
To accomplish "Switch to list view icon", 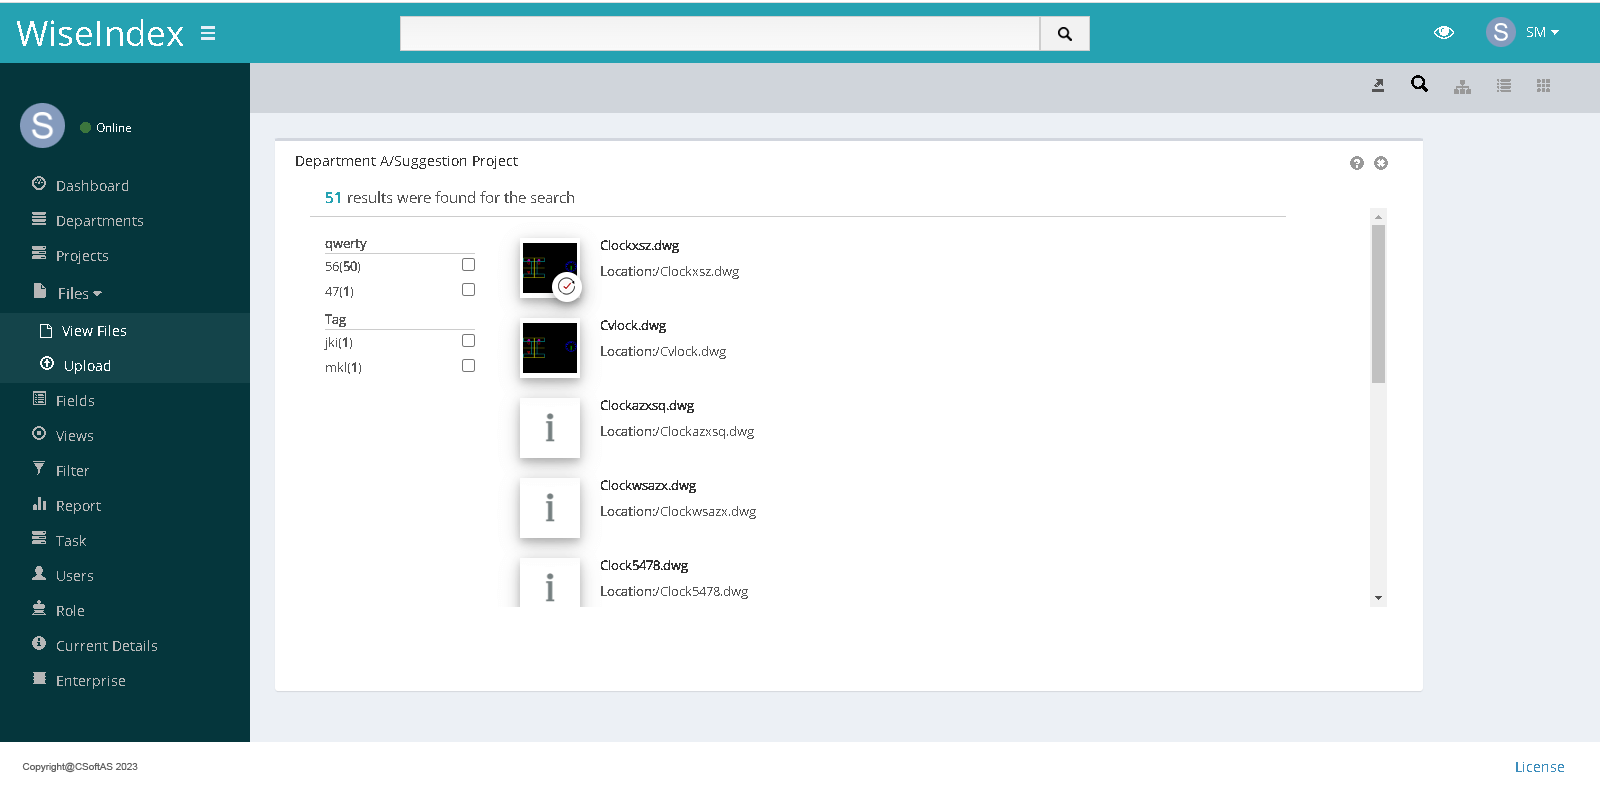I will pos(1503,86).
